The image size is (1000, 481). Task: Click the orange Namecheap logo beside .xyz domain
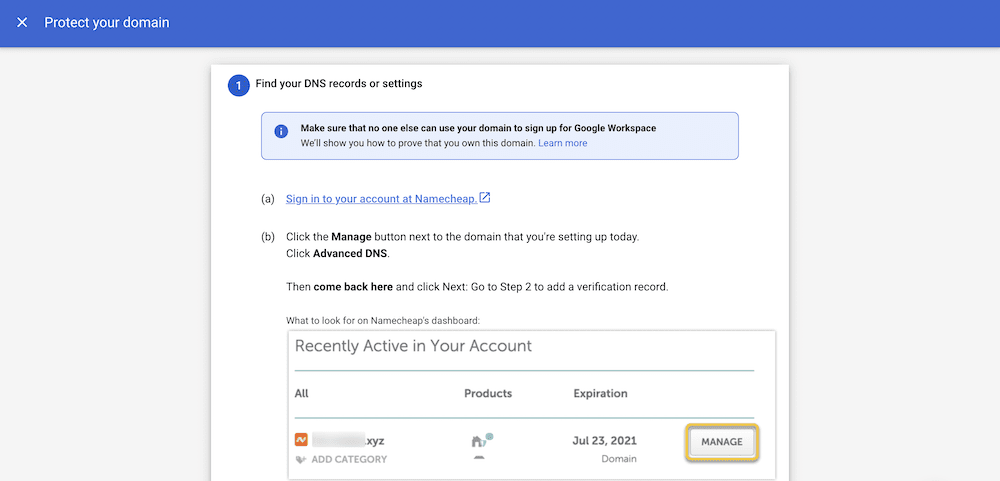pos(302,440)
